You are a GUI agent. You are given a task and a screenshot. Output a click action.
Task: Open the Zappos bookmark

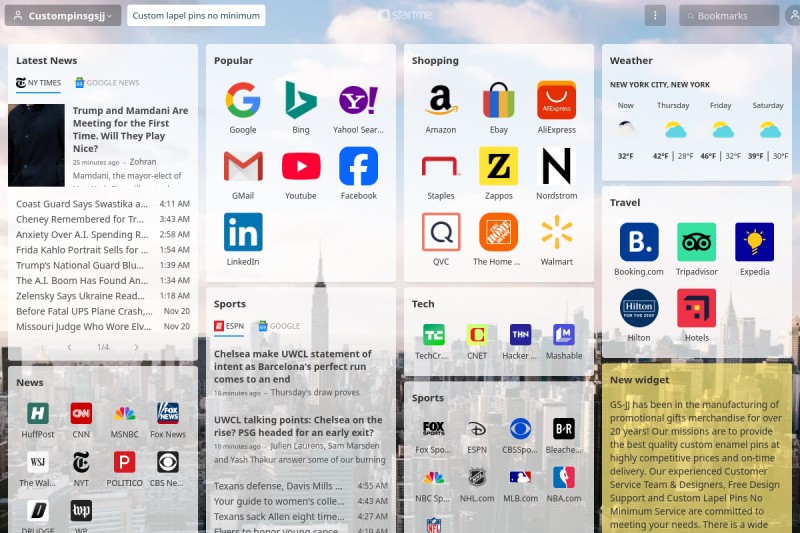point(498,166)
